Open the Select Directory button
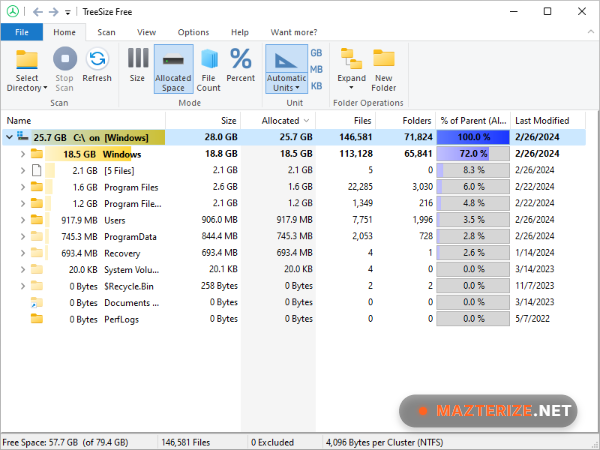The width and height of the screenshot is (600, 450). click(x=27, y=70)
